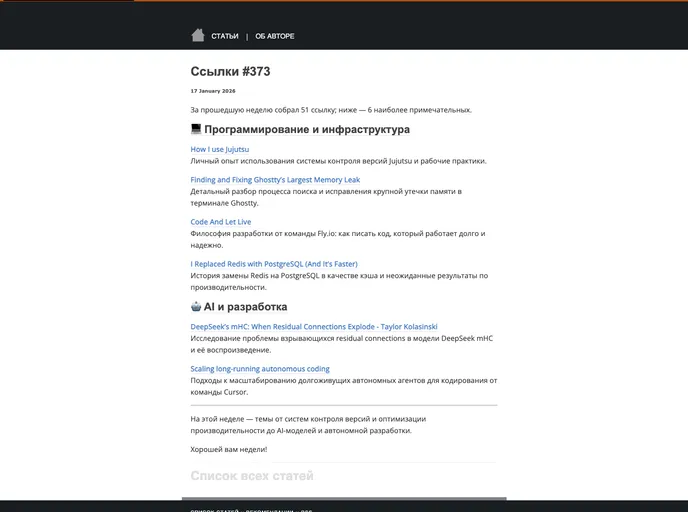
Task: Click the intro paragraph about 51 collected links
Action: point(331,110)
